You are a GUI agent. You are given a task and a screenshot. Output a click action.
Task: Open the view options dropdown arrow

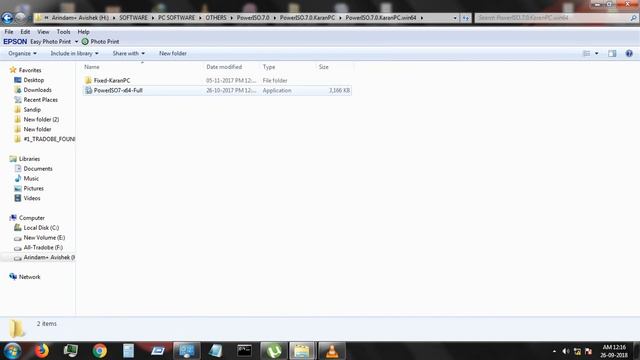click(596, 53)
